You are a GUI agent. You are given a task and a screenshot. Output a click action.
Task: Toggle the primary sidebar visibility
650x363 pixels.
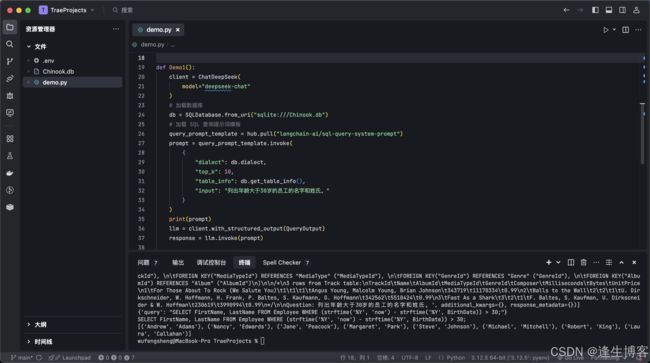coord(595,10)
